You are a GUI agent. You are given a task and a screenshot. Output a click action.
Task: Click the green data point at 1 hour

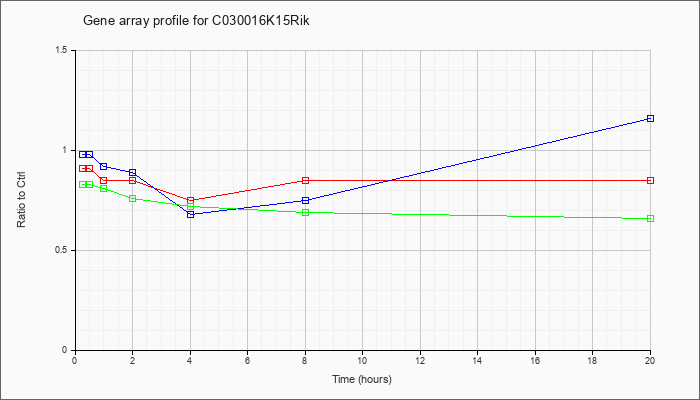[x=104, y=188]
